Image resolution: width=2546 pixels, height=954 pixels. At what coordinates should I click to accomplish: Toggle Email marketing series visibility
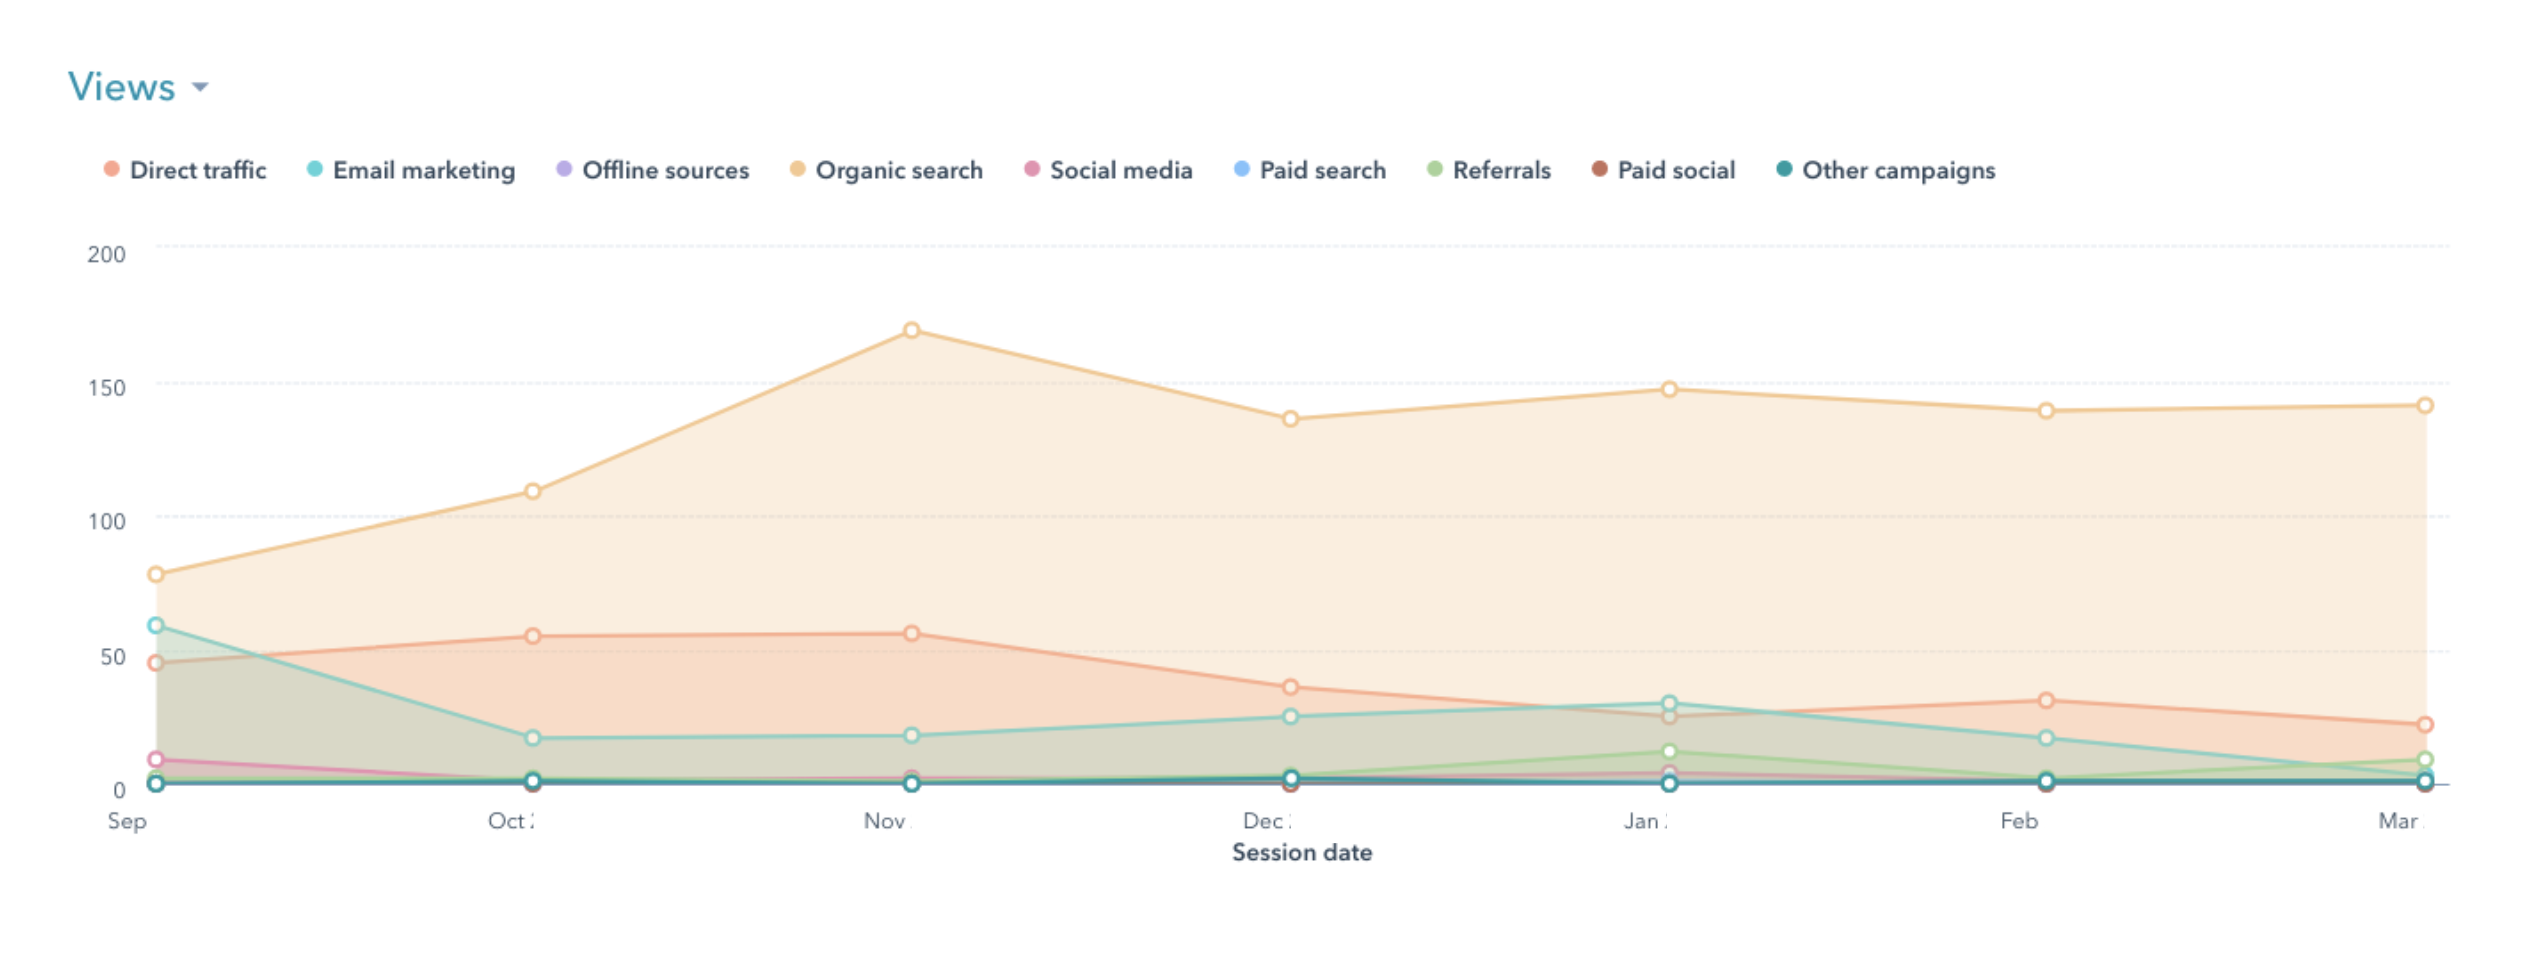[x=423, y=170]
